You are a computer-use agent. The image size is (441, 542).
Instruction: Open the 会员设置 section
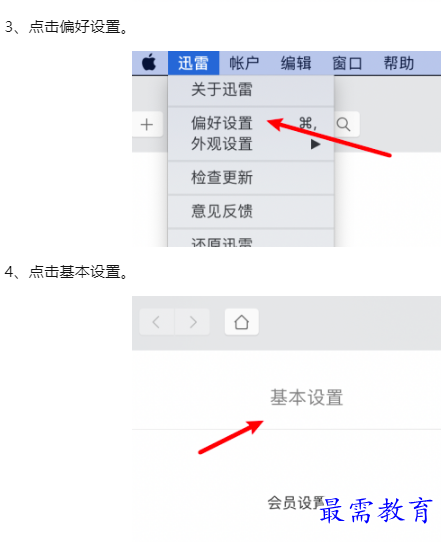tap(296, 503)
